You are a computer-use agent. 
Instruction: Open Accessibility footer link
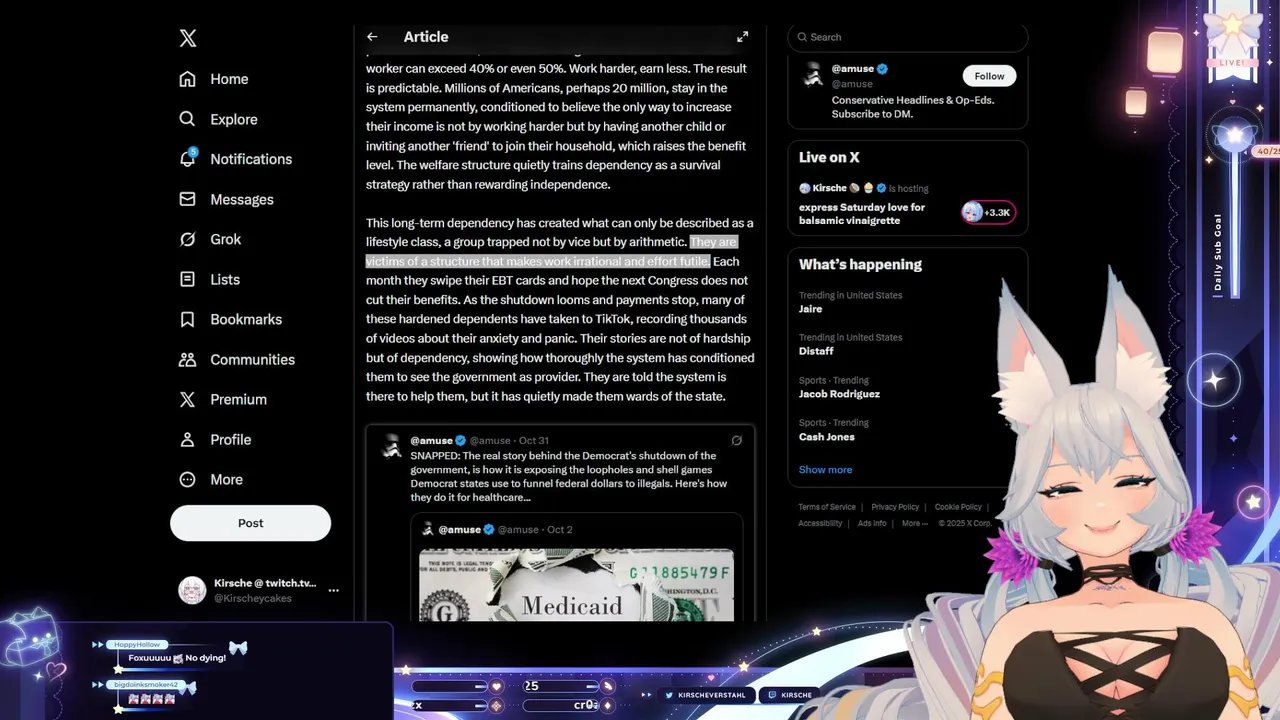pyautogui.click(x=820, y=523)
